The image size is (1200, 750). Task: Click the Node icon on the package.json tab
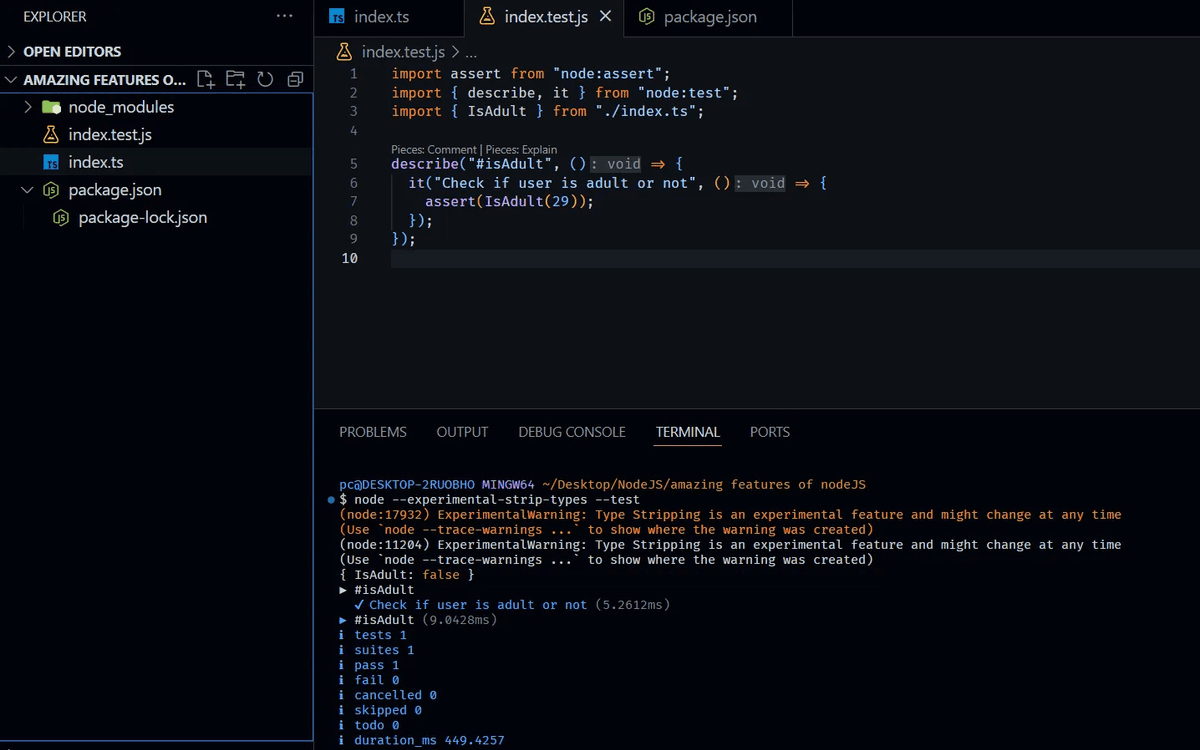coord(647,17)
